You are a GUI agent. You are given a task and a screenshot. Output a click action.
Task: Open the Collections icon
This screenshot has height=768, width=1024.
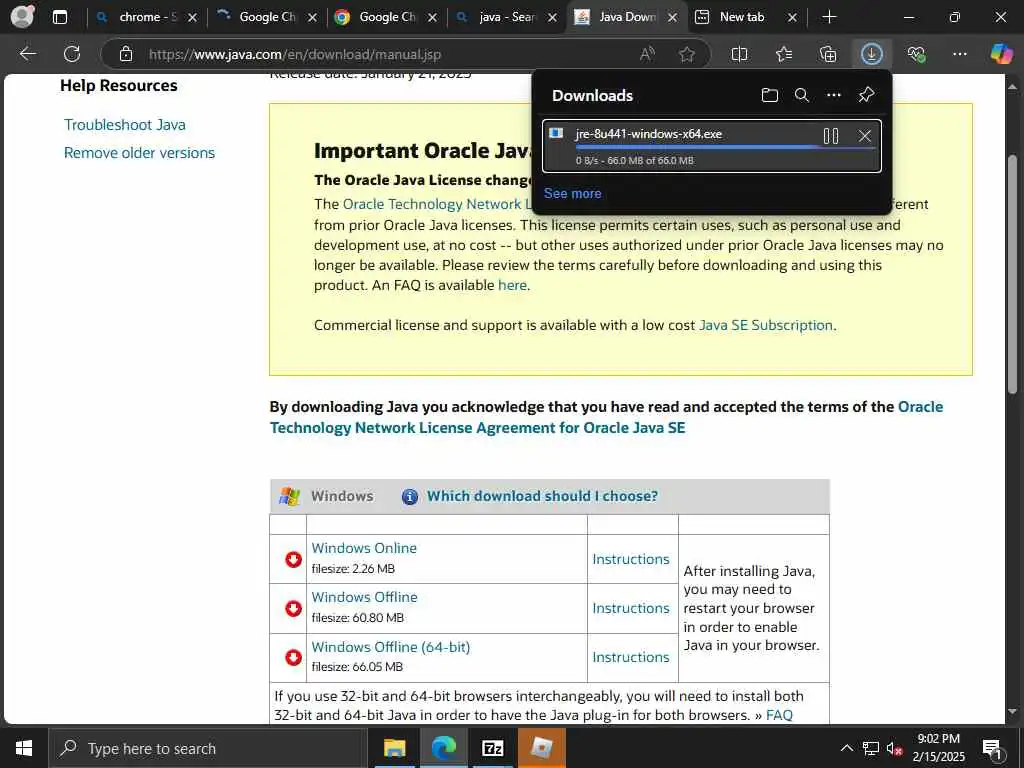tap(827, 54)
